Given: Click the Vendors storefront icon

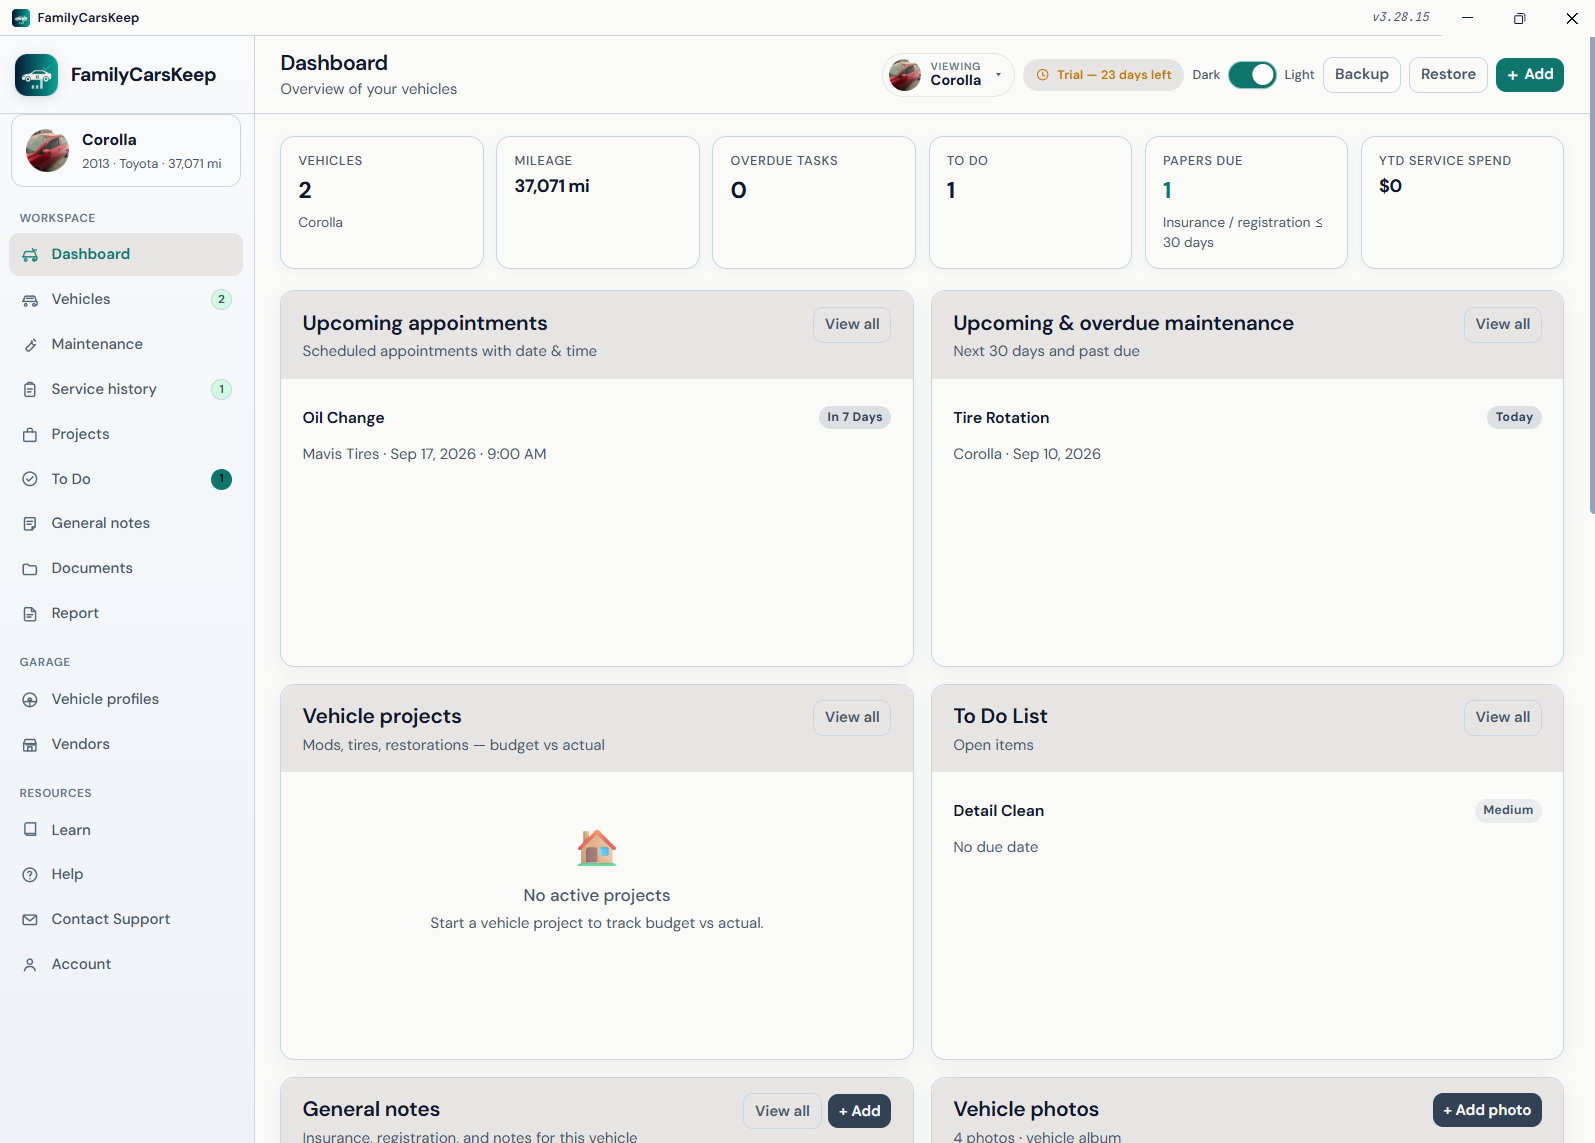Looking at the screenshot, I should pyautogui.click(x=30, y=745).
